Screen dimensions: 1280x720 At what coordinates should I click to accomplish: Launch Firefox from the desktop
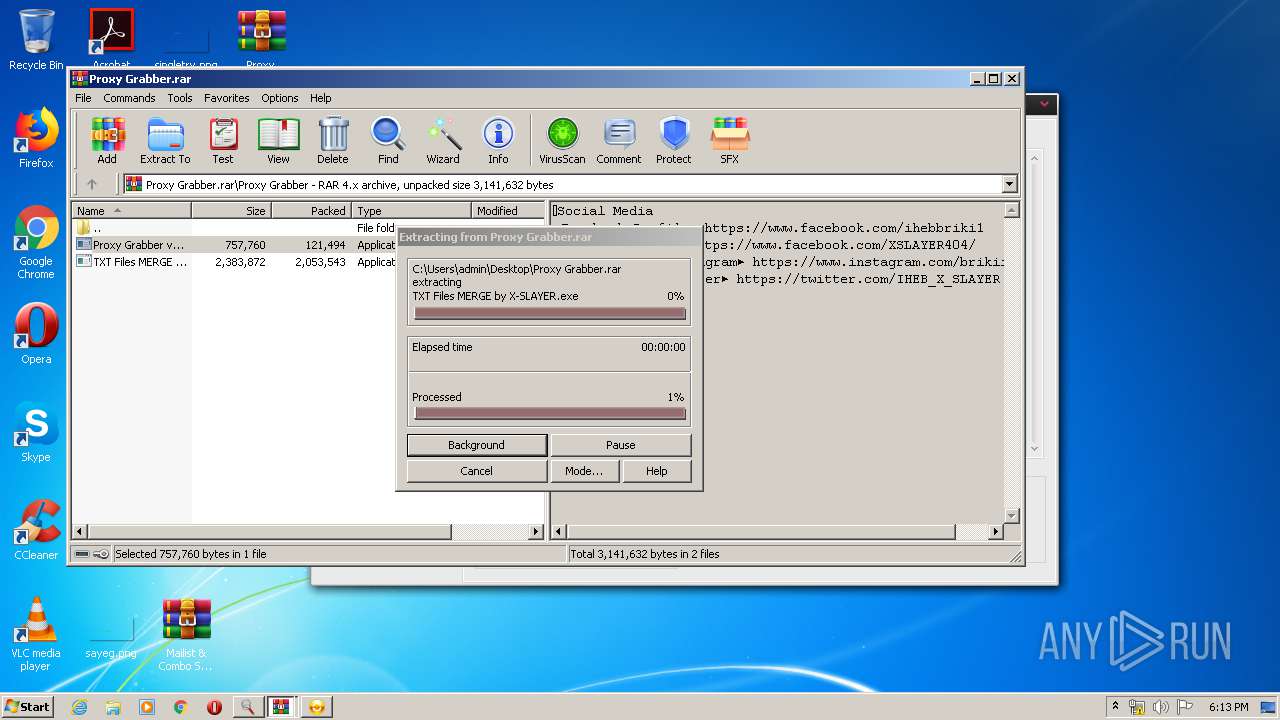(36, 139)
